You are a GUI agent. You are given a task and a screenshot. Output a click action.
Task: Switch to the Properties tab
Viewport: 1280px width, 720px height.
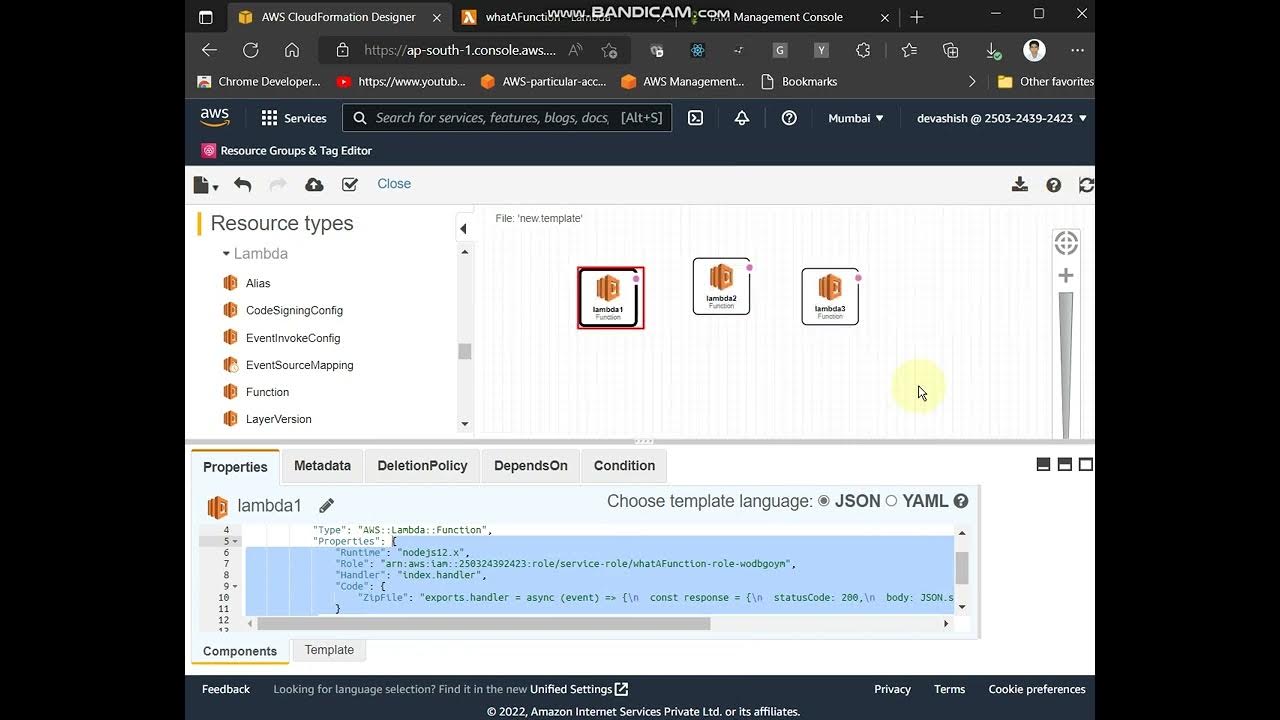pos(235,467)
